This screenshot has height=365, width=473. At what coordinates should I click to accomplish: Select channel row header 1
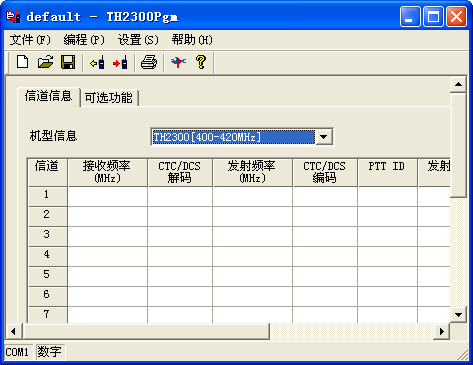point(47,196)
